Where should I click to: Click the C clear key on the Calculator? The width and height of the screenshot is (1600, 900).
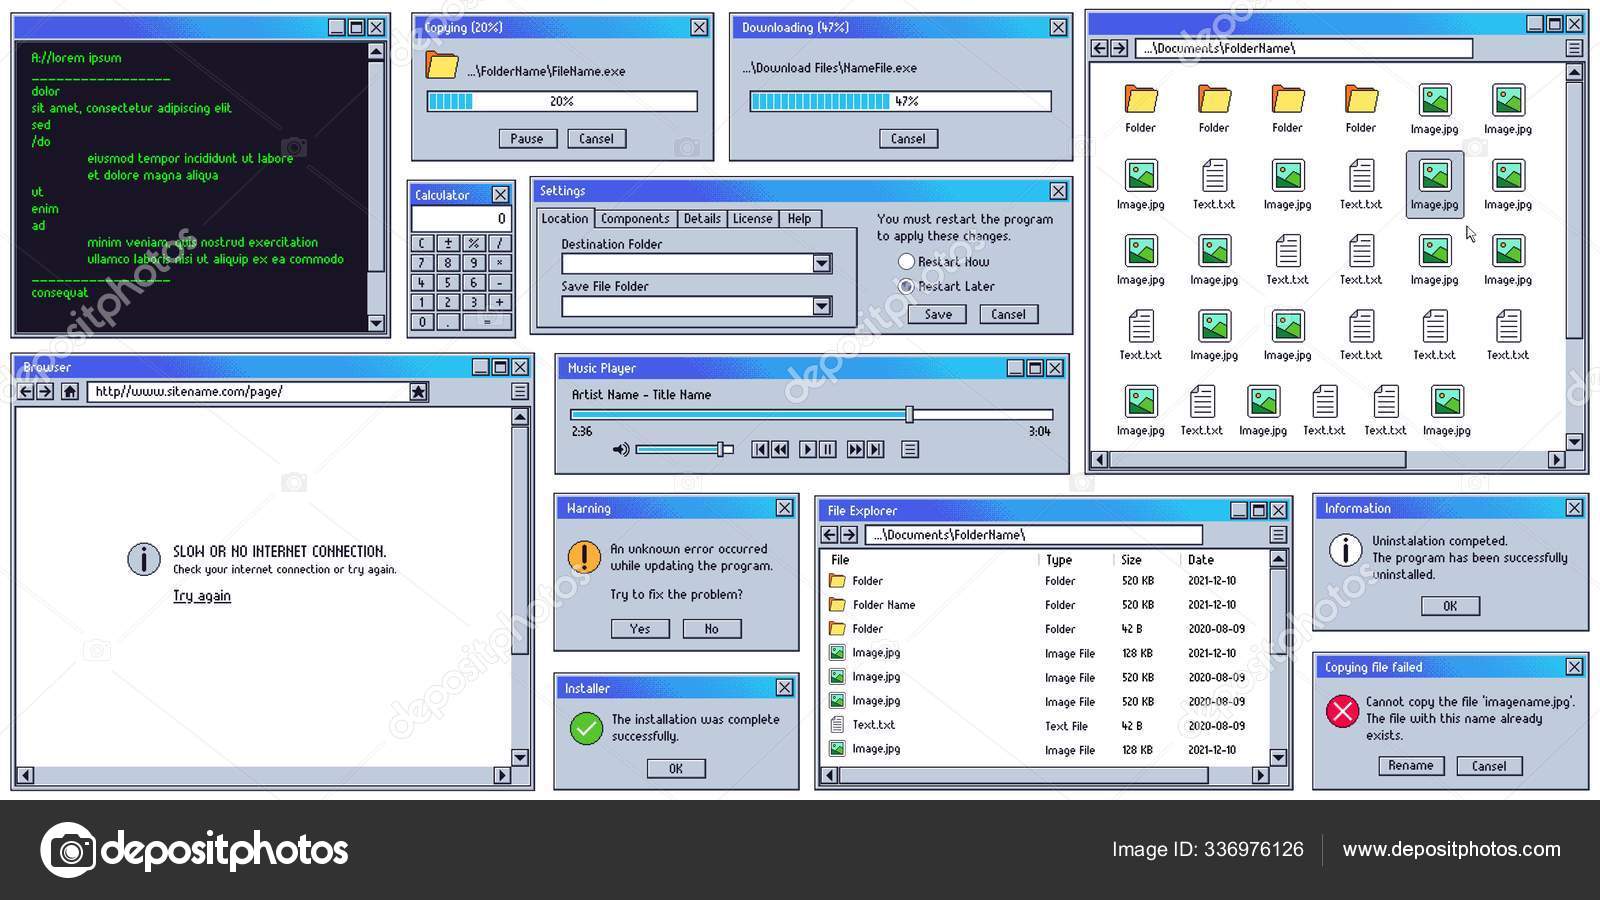coord(421,243)
